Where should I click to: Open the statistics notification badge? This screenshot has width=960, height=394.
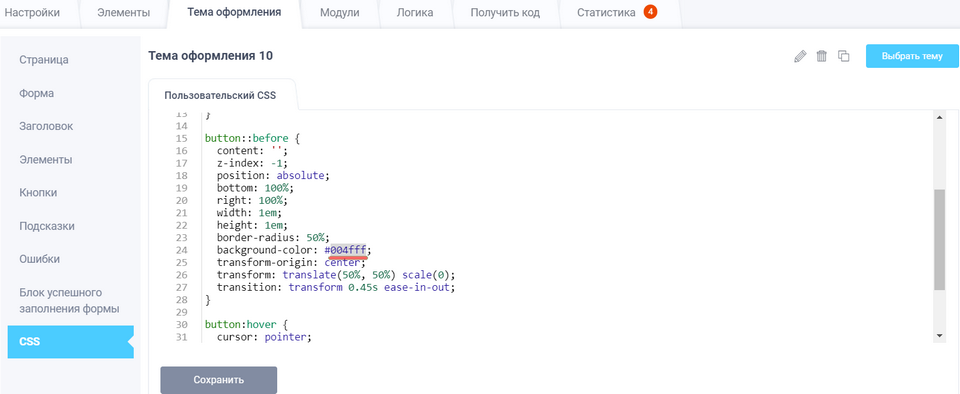click(650, 12)
